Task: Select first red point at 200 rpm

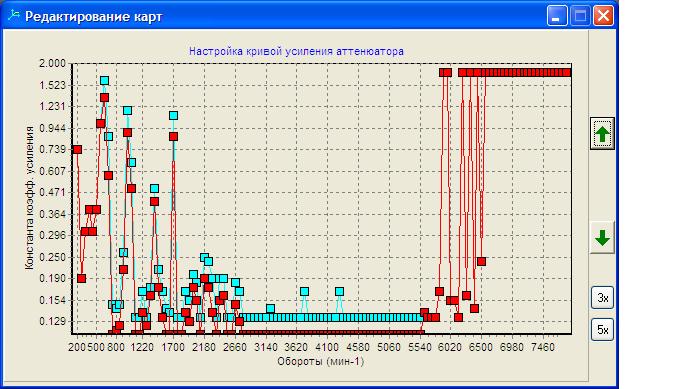Action: click(77, 149)
